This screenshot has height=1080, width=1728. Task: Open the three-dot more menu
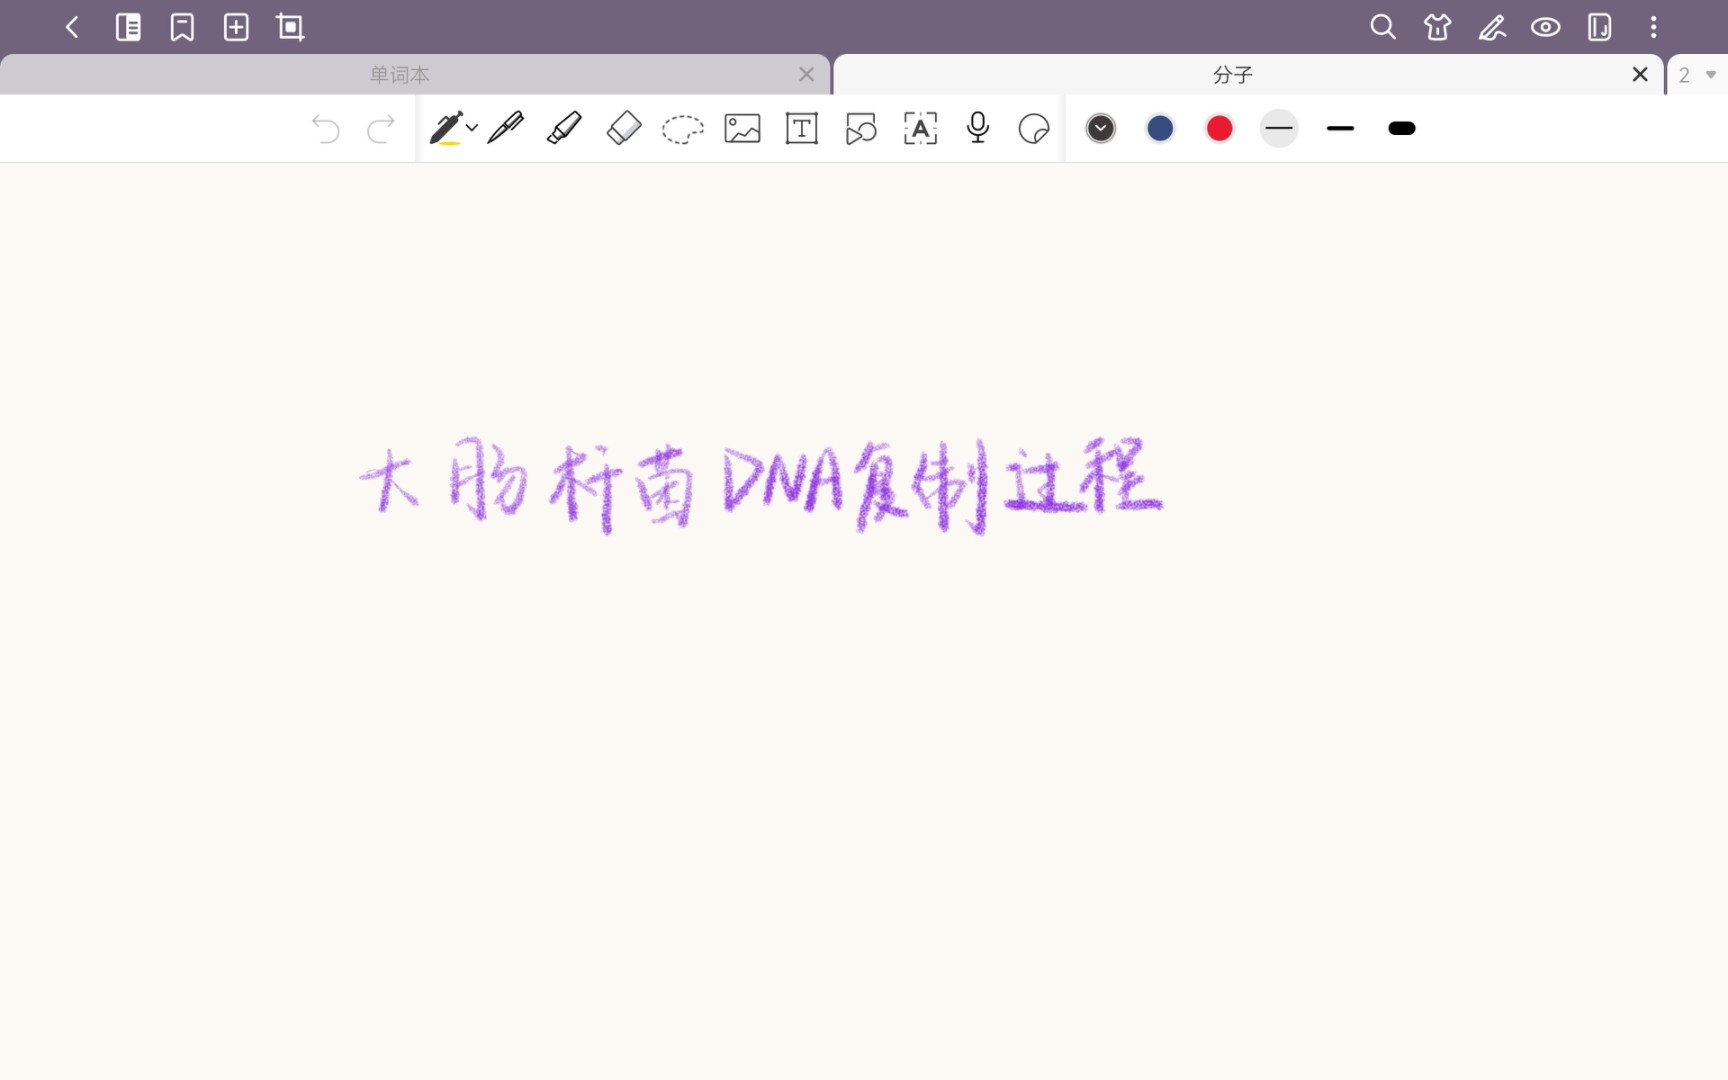(x=1654, y=27)
